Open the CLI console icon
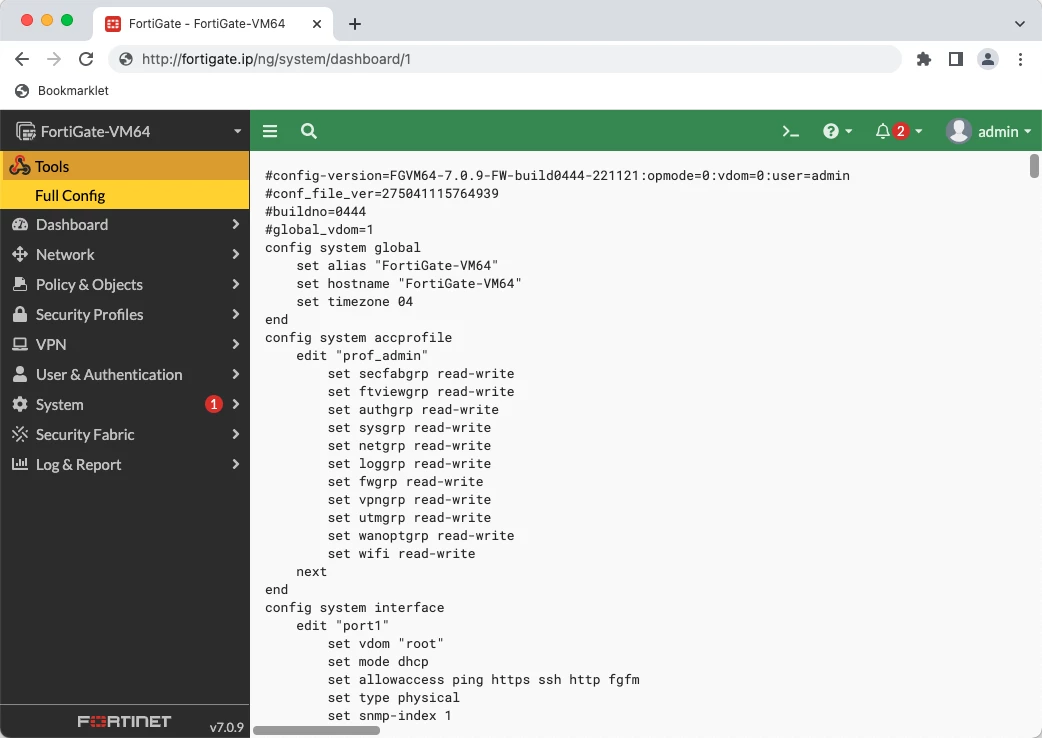This screenshot has height=738, width=1042. tap(790, 132)
